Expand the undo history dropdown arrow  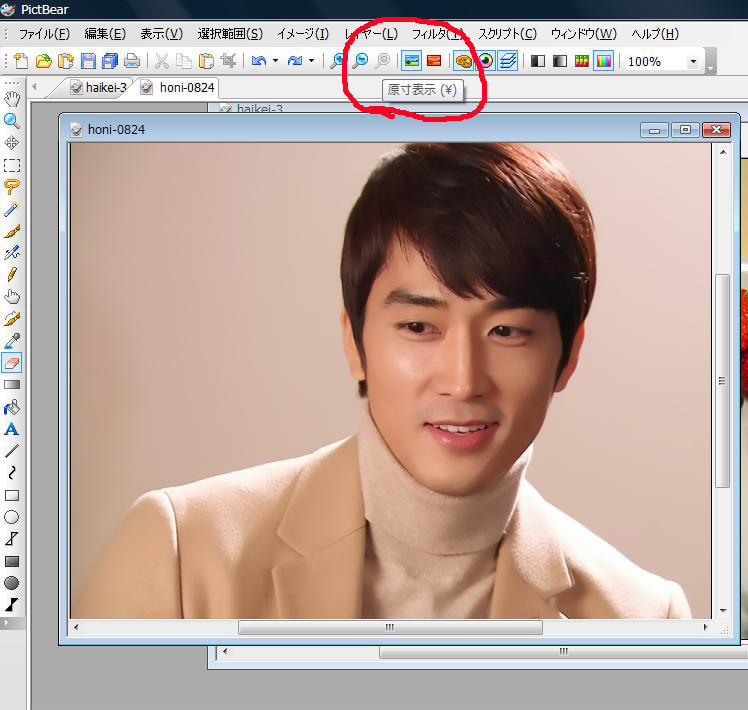(x=275, y=61)
